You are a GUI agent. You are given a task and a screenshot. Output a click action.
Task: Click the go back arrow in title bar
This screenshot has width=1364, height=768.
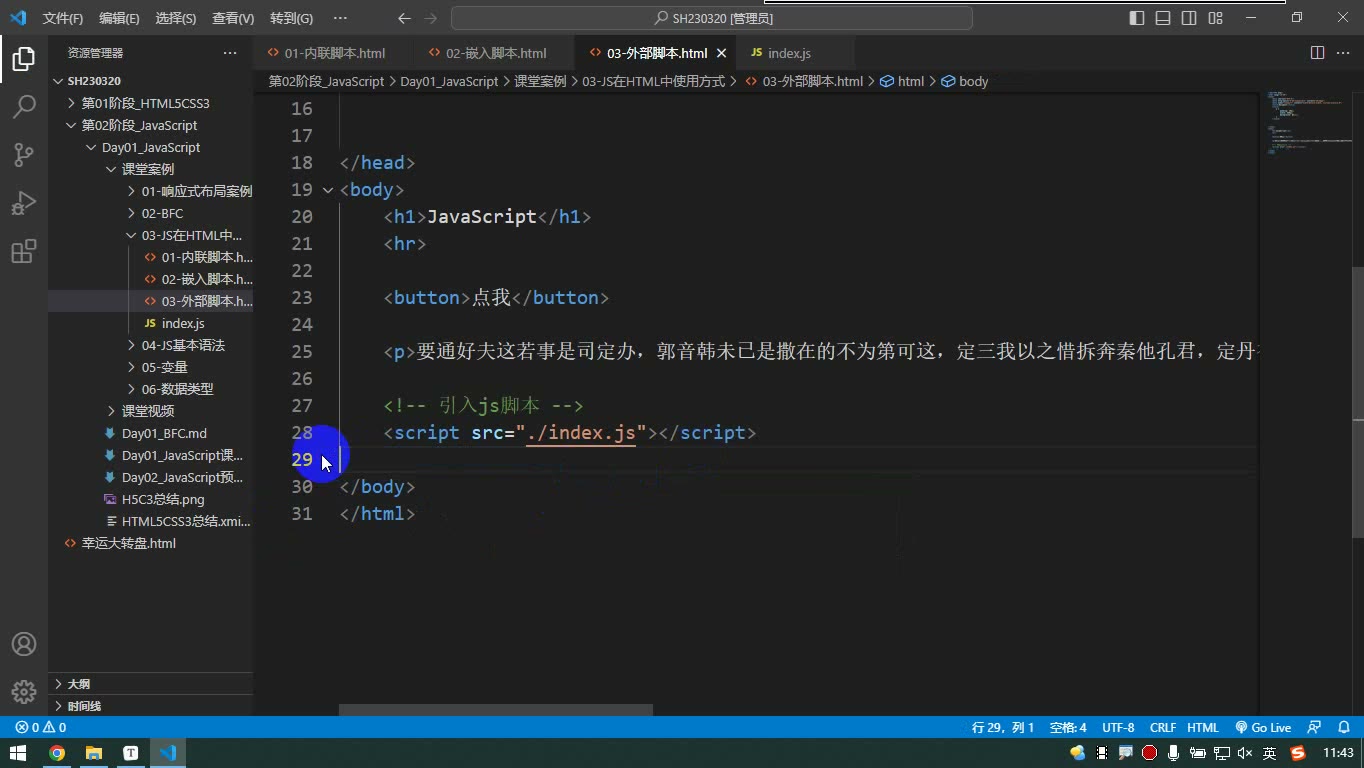coord(404,18)
